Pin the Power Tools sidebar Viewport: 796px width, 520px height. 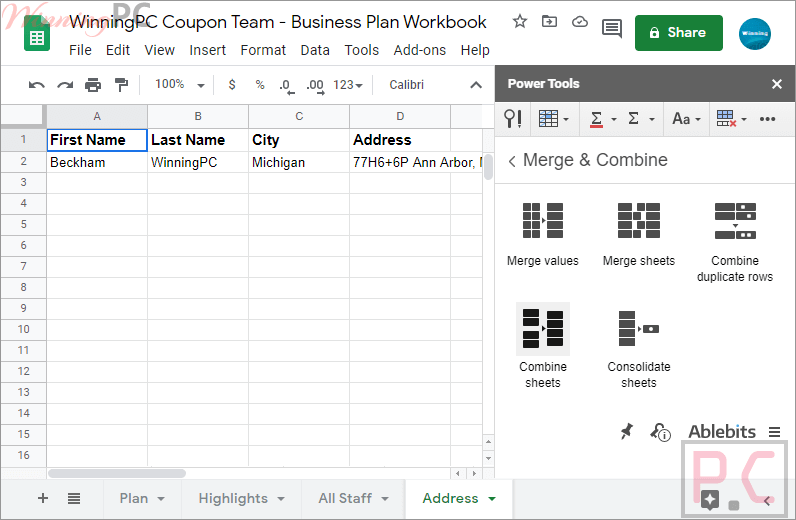(x=627, y=432)
